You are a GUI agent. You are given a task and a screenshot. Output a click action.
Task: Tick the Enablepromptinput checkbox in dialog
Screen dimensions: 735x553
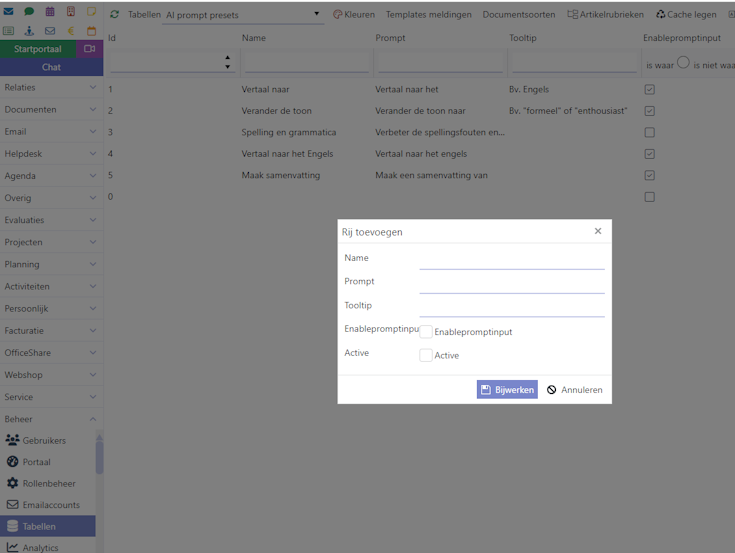[426, 332]
